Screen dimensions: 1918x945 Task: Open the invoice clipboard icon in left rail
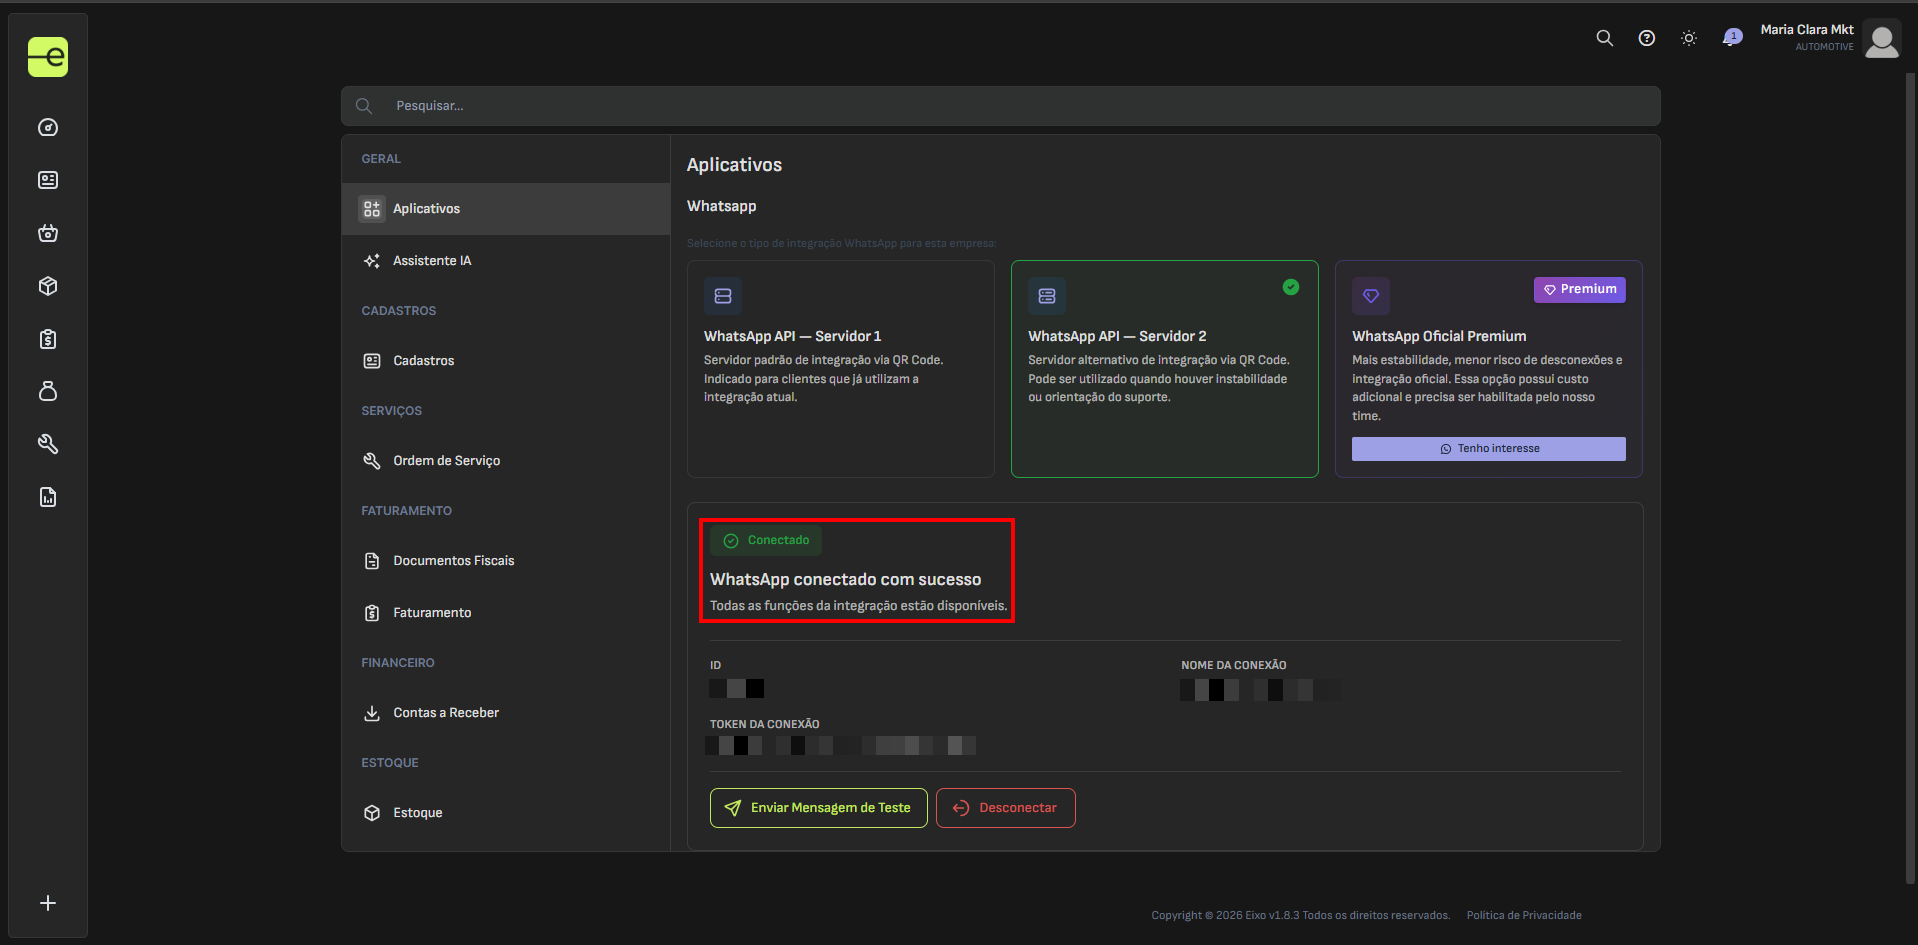48,339
